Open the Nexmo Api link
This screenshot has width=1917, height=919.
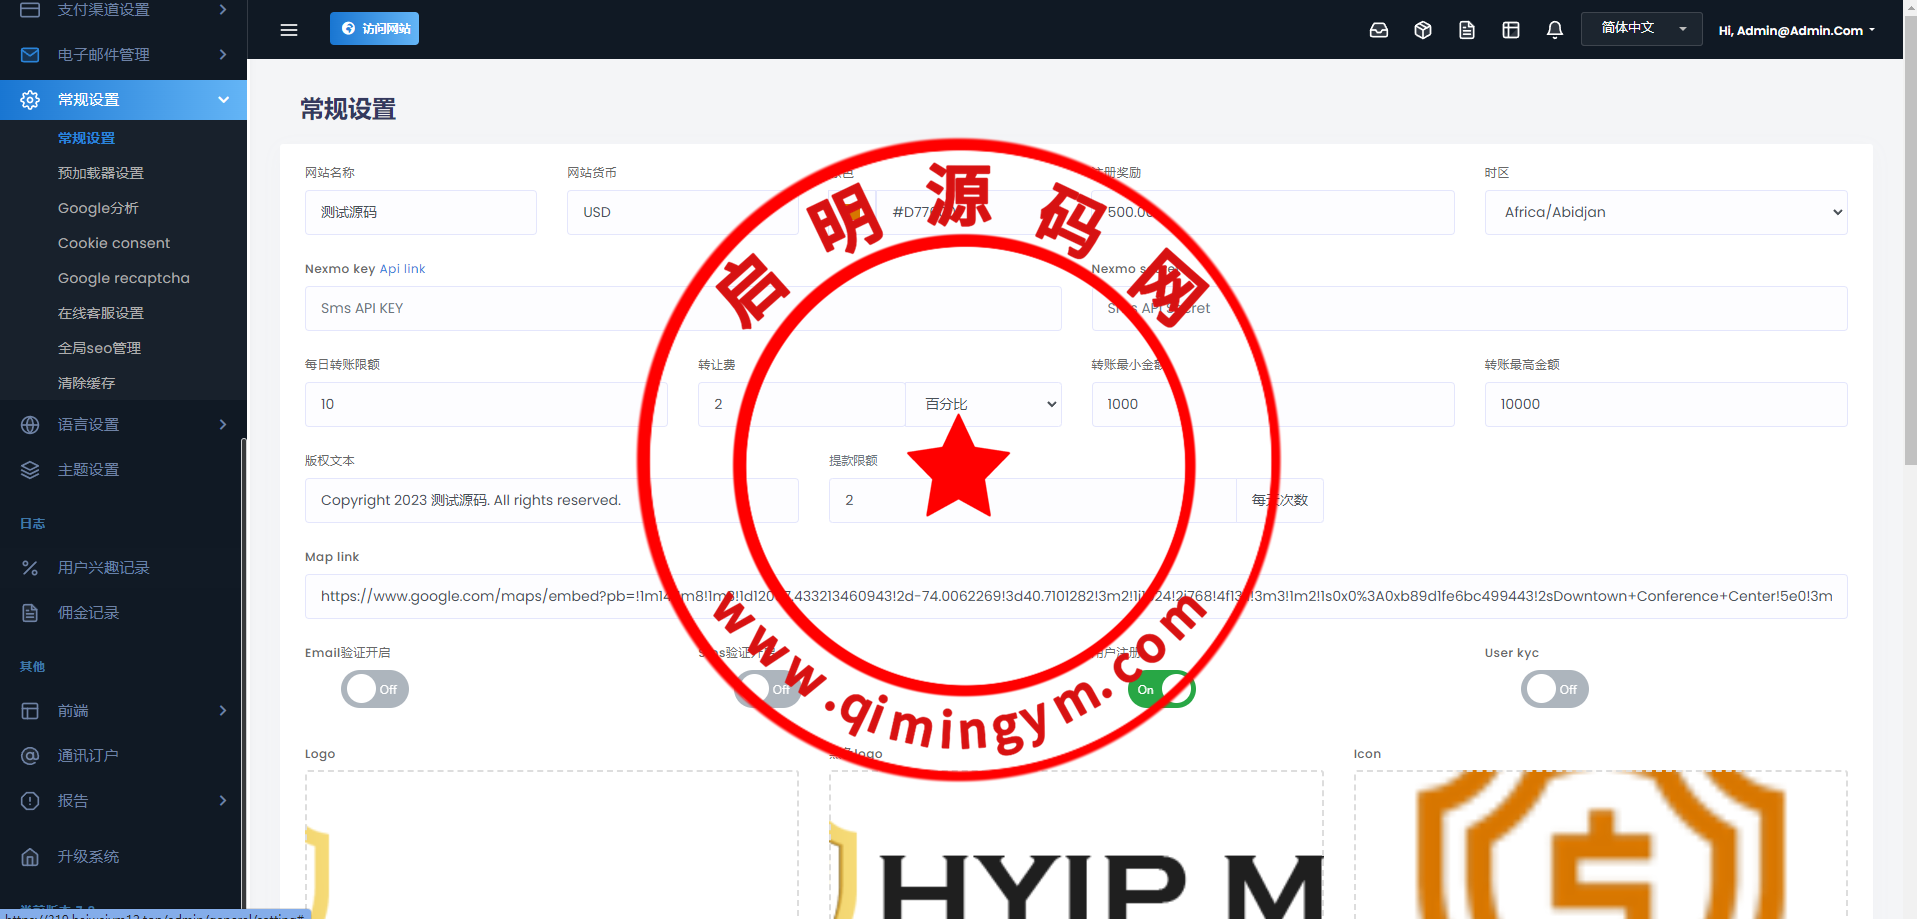click(x=402, y=269)
